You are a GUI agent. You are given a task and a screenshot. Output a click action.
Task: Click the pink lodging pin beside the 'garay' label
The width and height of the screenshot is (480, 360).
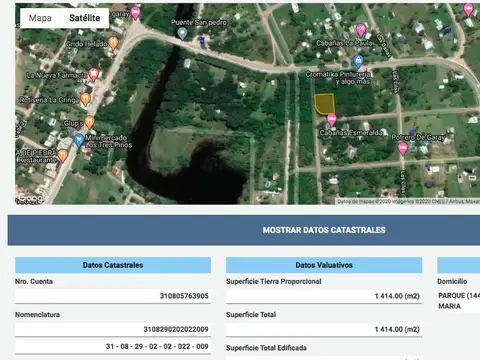[135, 13]
